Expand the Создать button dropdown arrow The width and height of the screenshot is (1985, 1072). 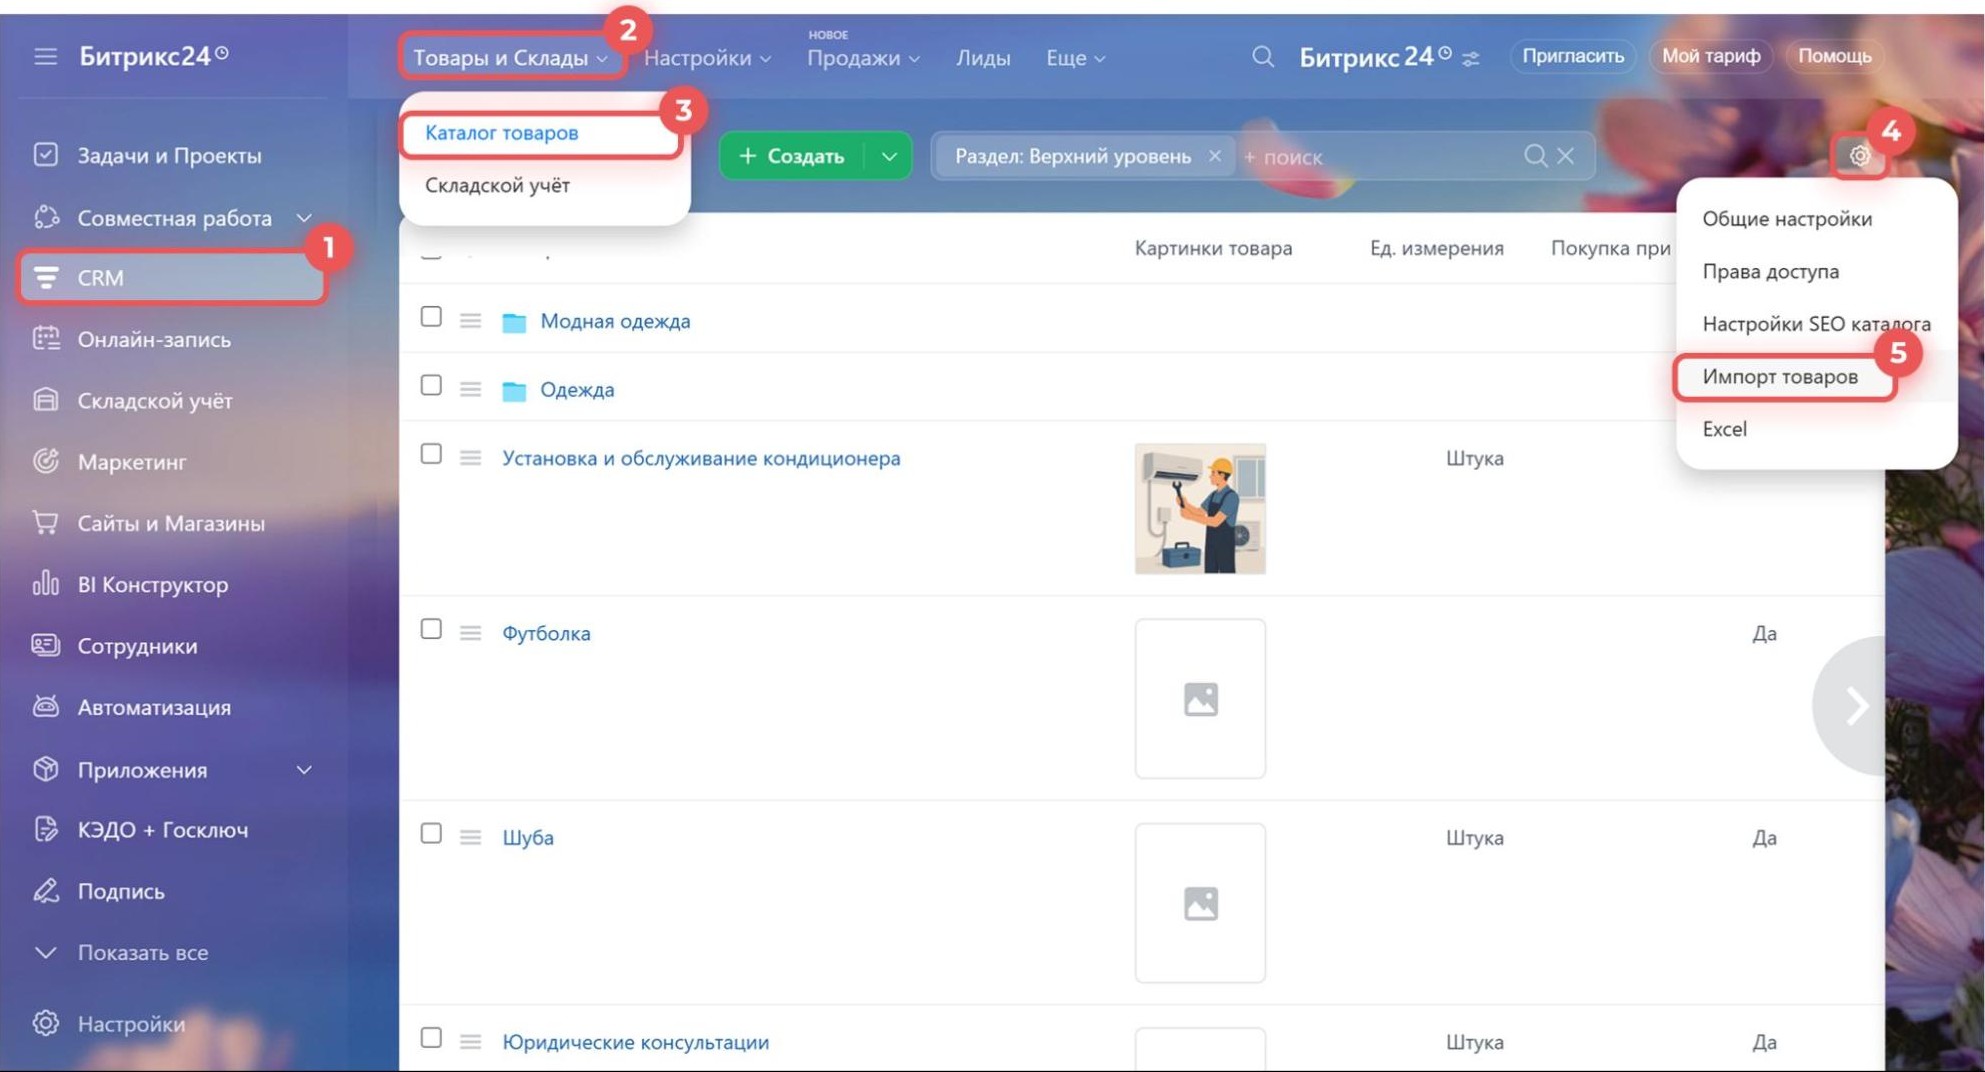point(889,156)
